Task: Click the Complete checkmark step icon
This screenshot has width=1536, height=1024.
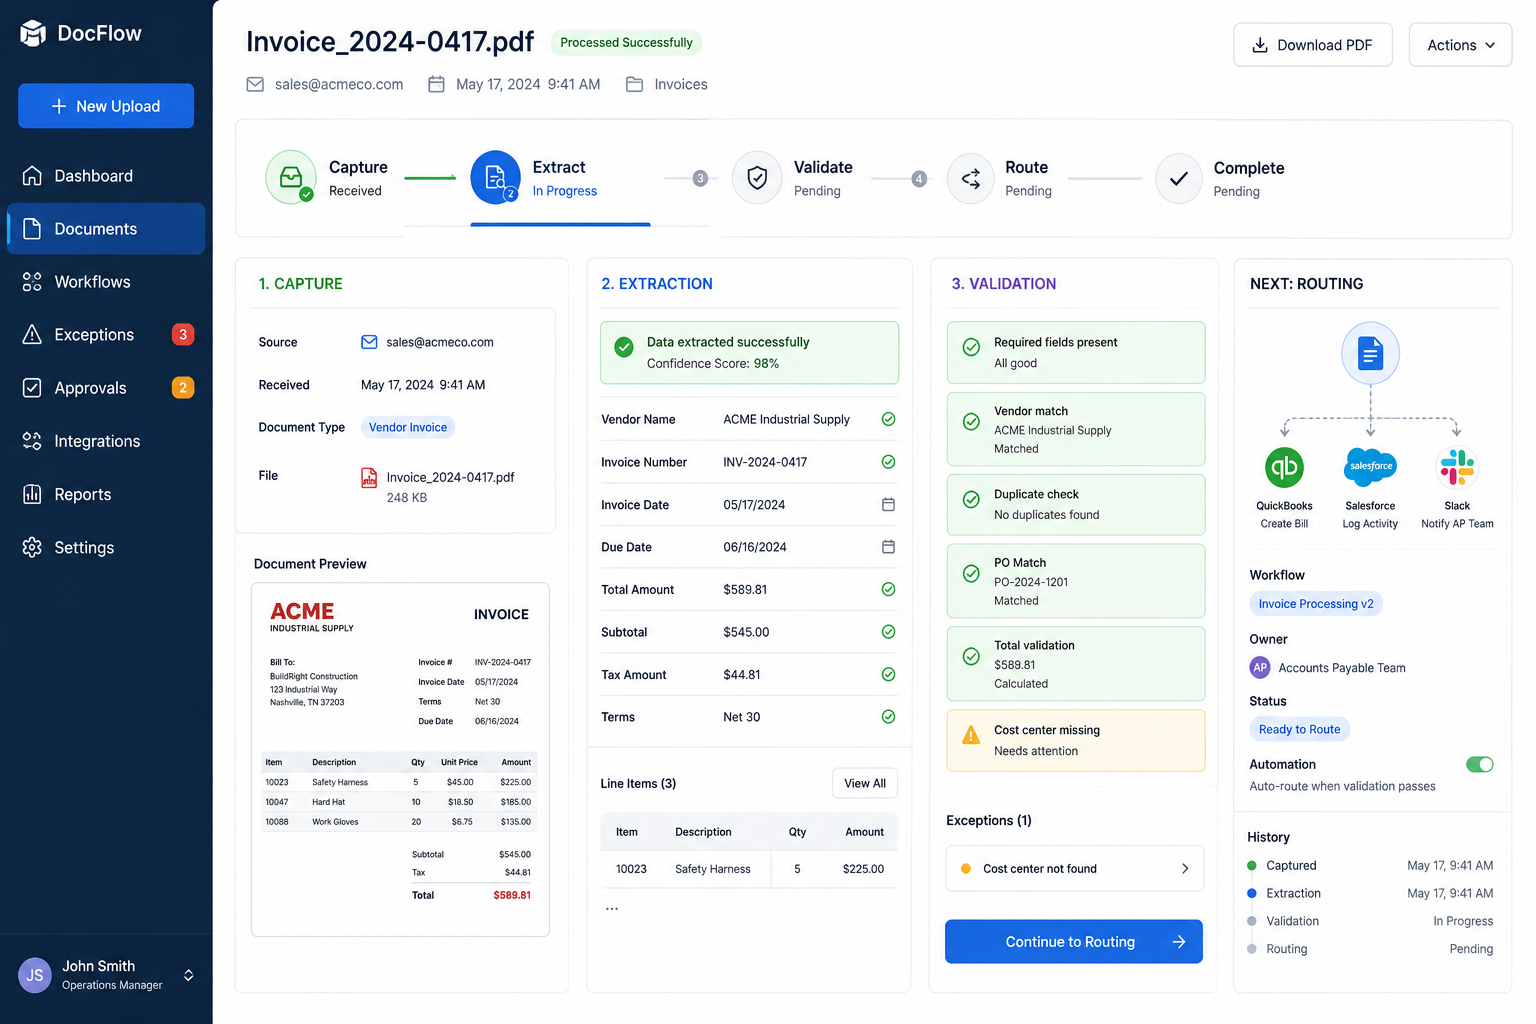Action: pos(1179,179)
